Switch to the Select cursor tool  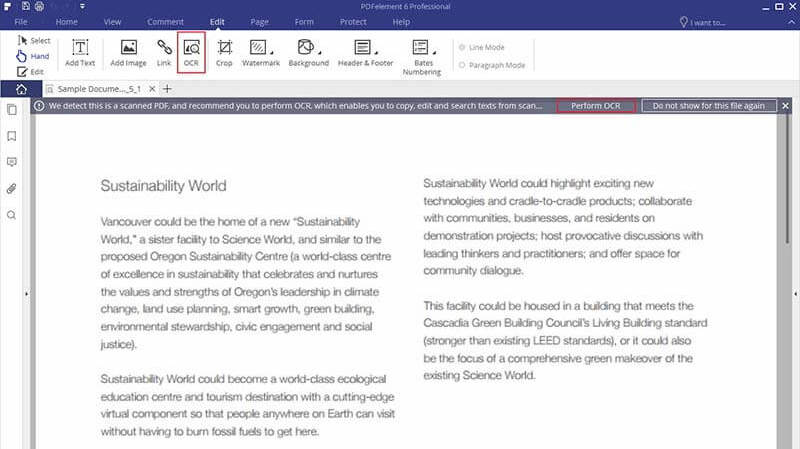34,40
